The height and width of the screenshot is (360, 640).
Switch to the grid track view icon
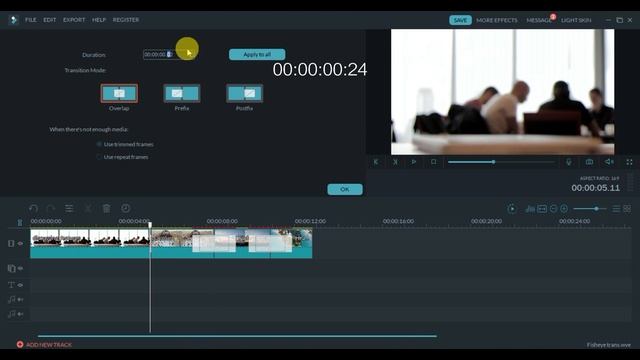pos(627,209)
